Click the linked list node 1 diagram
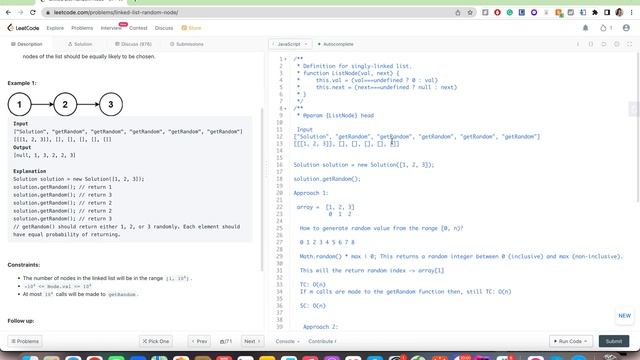640x360 pixels. (x=19, y=104)
